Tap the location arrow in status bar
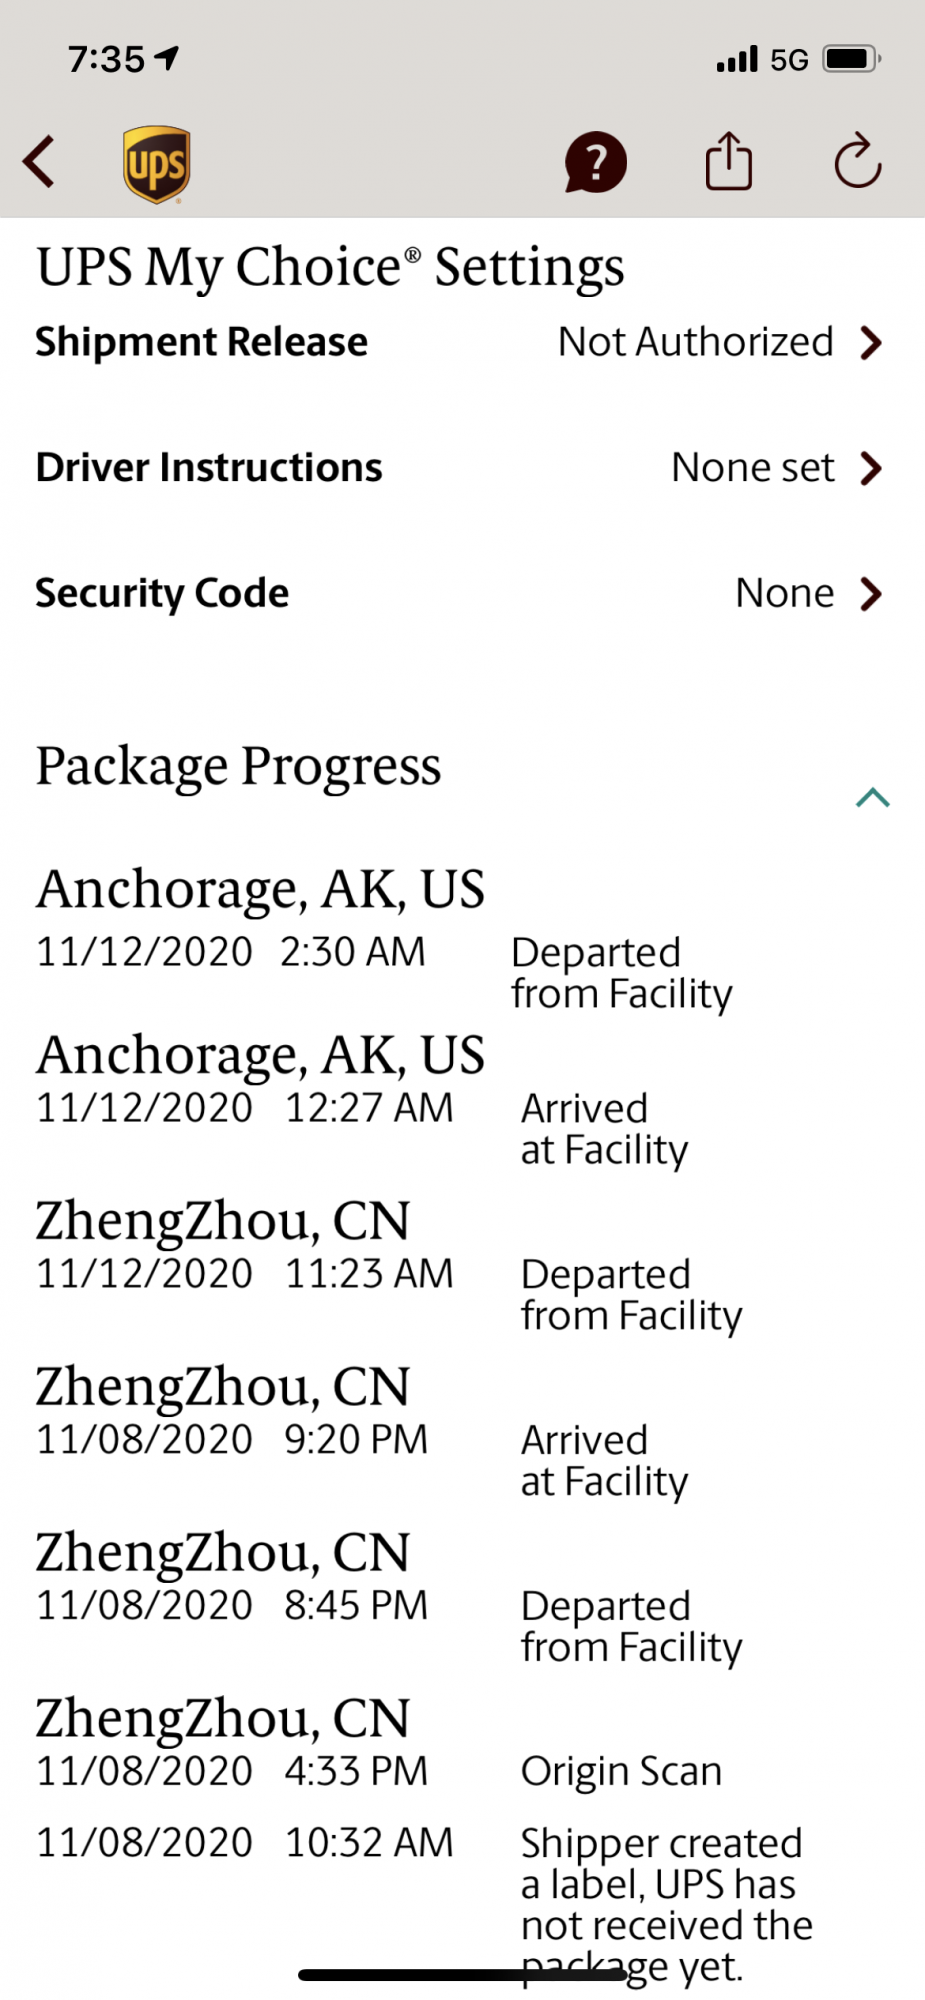This screenshot has height=2000, width=925. (x=167, y=58)
